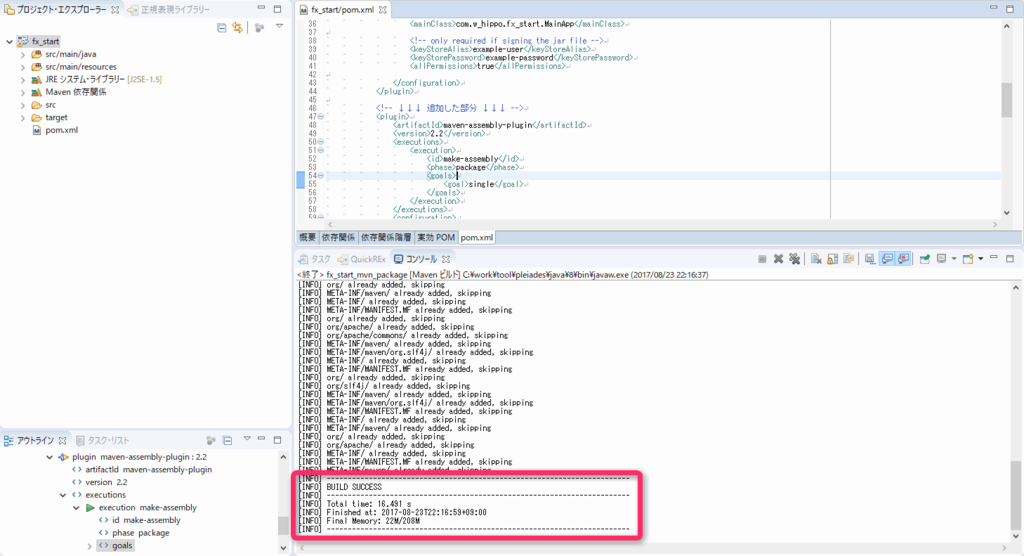
Task: Remove the launch with the single X icon
Action: (778, 259)
